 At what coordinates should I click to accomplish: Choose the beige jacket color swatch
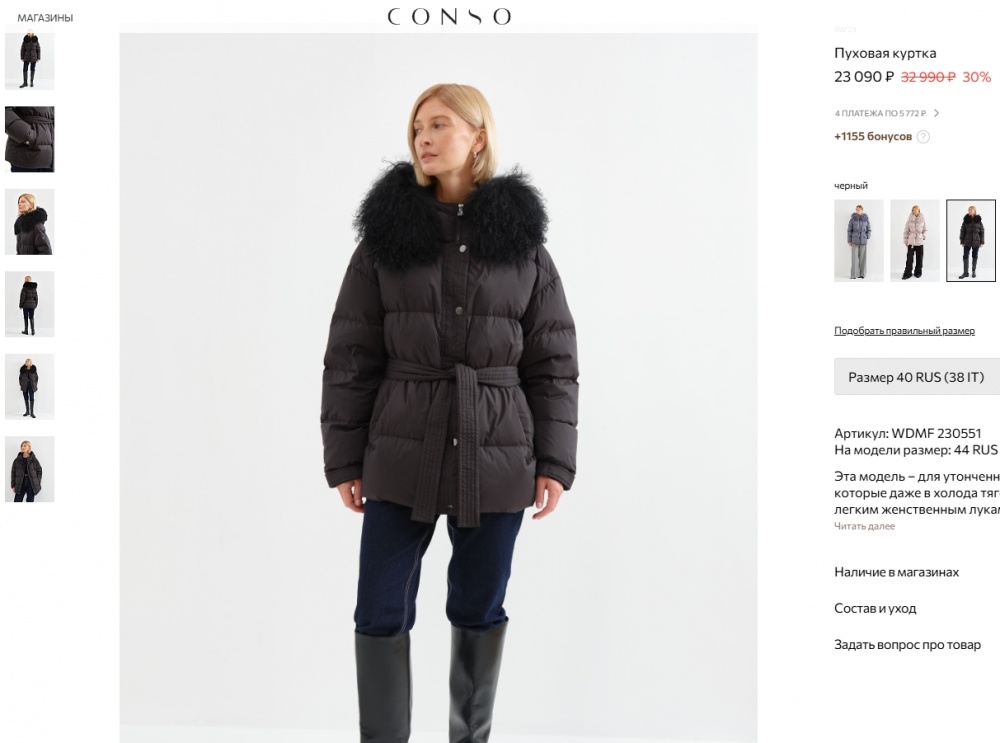[914, 241]
